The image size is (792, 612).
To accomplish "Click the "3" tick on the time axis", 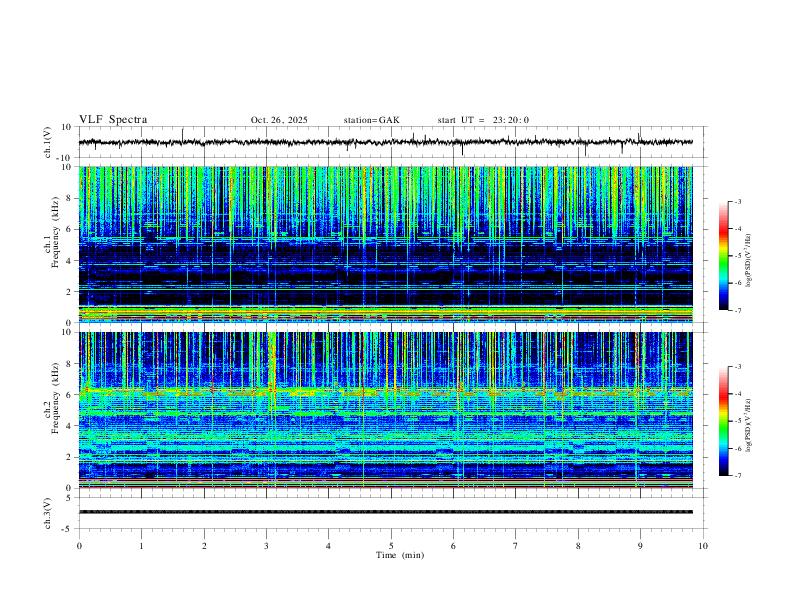I will 266,546.
